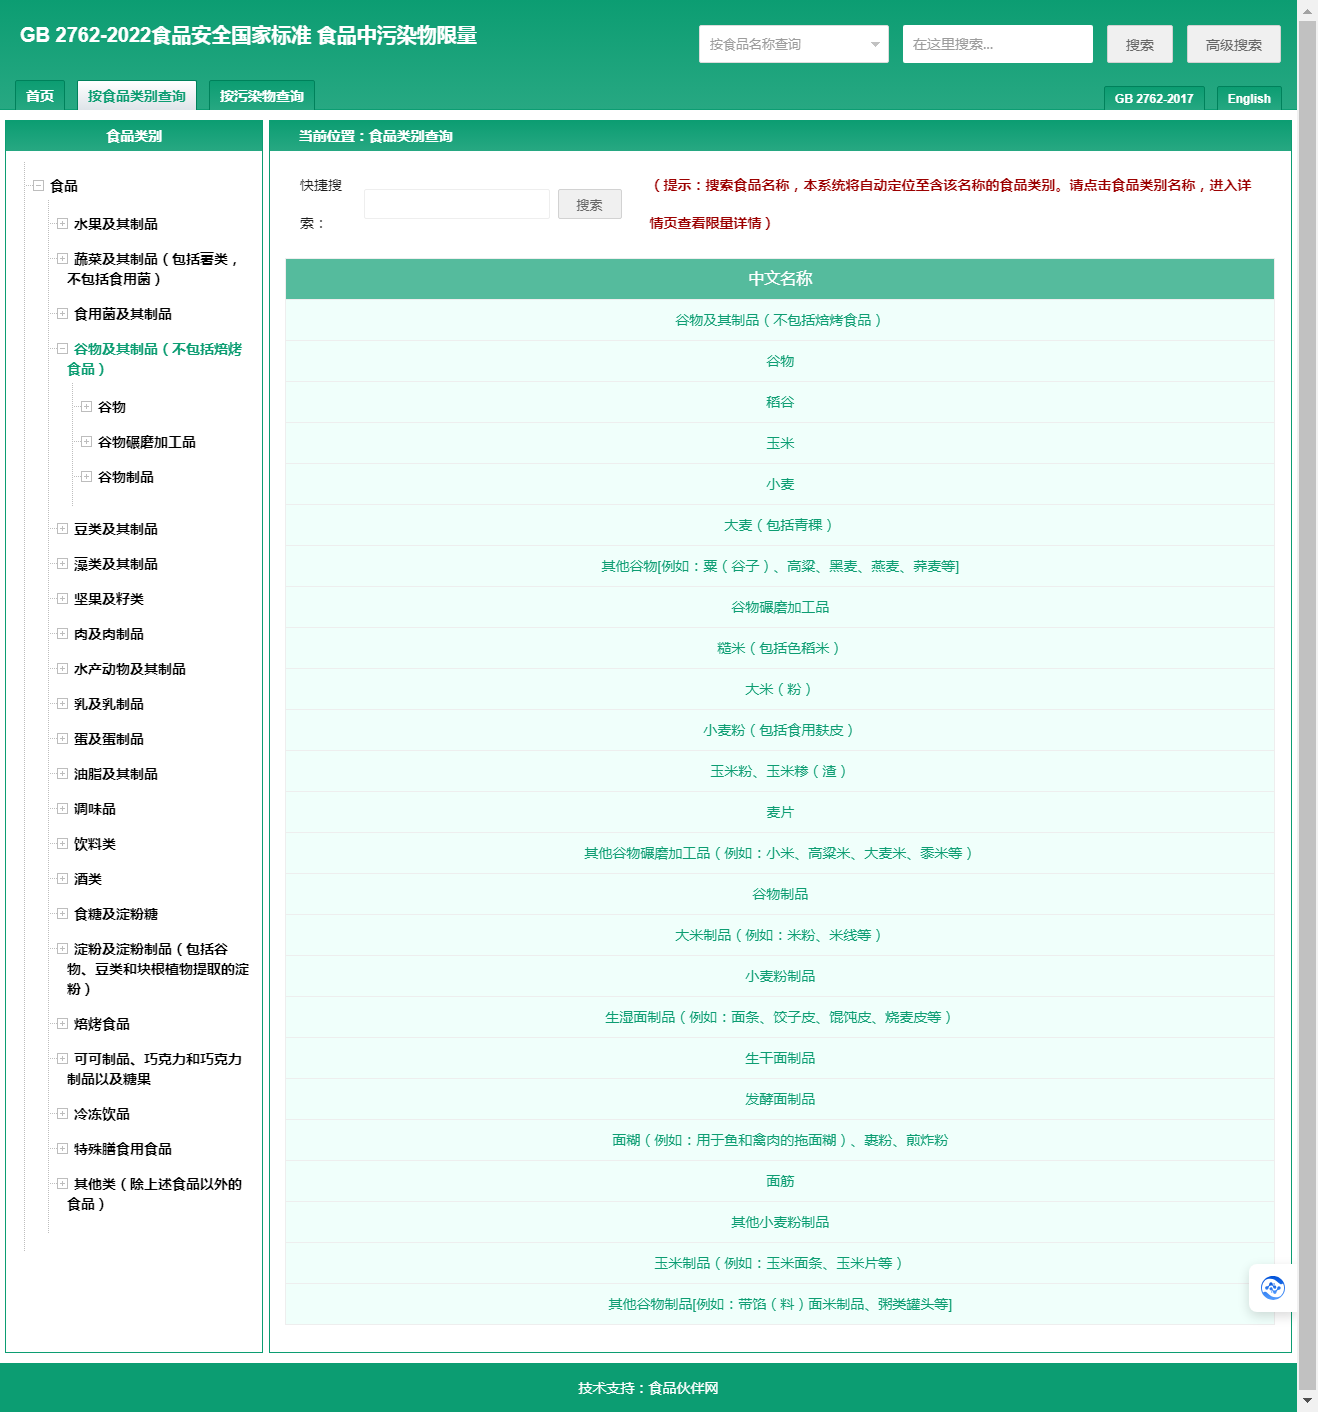This screenshot has width=1318, height=1412.
Task: Click the 快捷搜索 quick search field
Action: [457, 204]
